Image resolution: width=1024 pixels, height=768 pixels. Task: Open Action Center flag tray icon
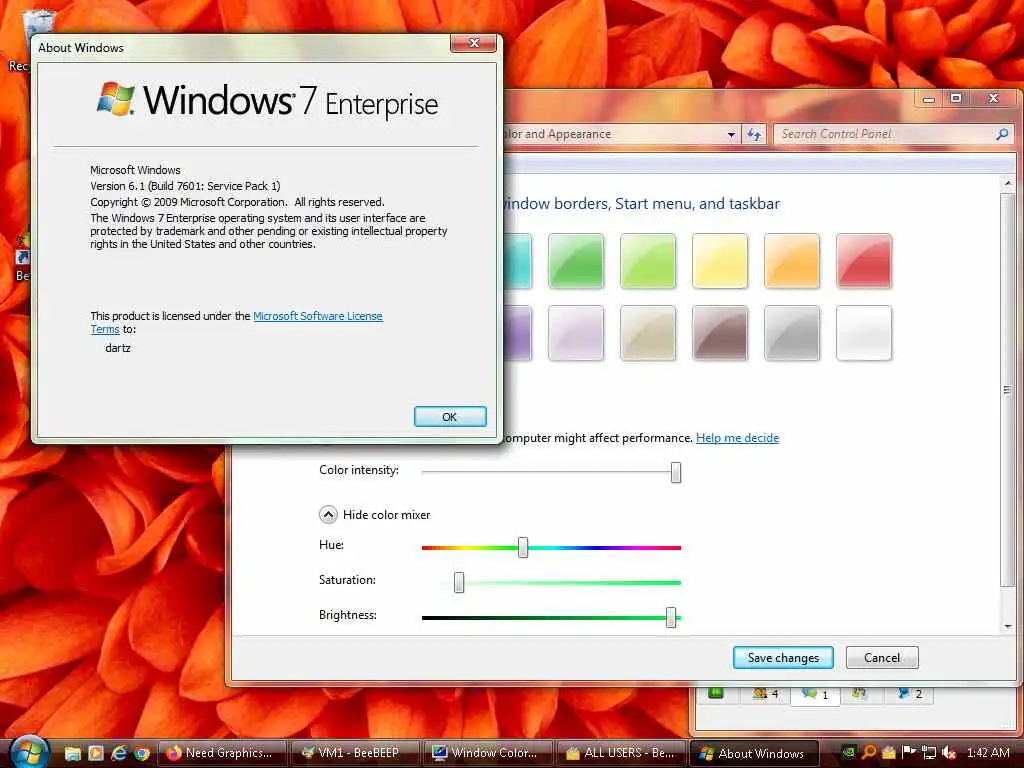point(908,753)
